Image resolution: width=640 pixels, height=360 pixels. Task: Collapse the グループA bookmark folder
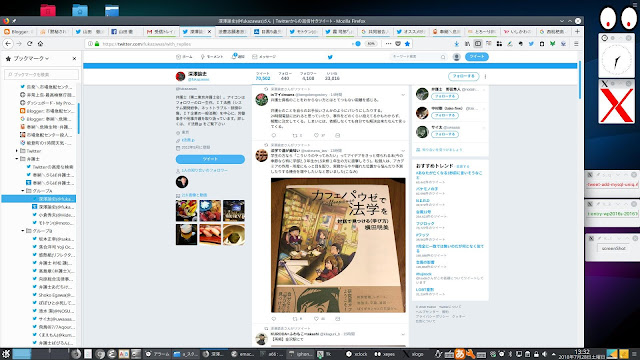[x=23, y=191]
